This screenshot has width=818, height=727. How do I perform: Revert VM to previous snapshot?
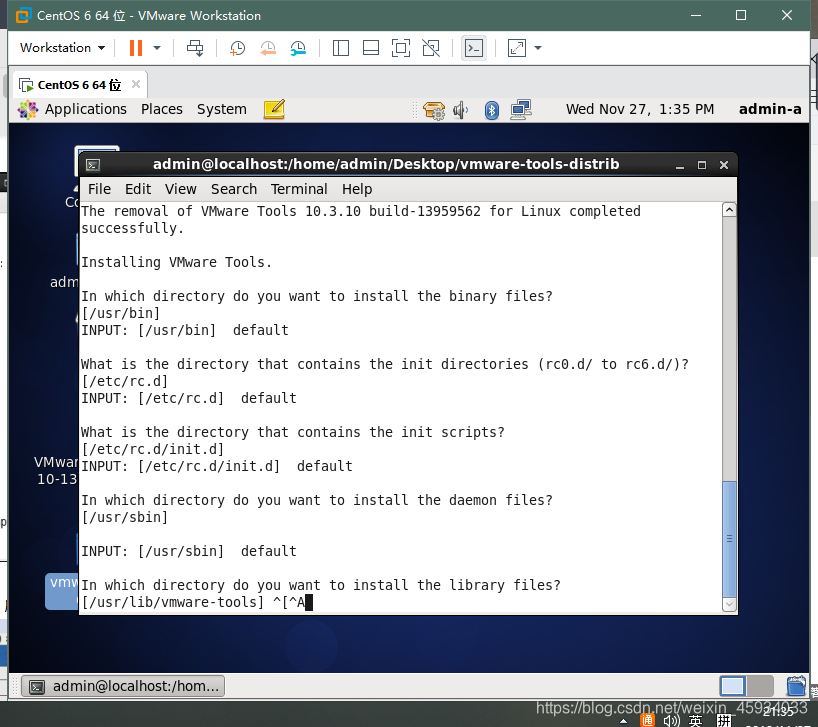tap(268, 48)
